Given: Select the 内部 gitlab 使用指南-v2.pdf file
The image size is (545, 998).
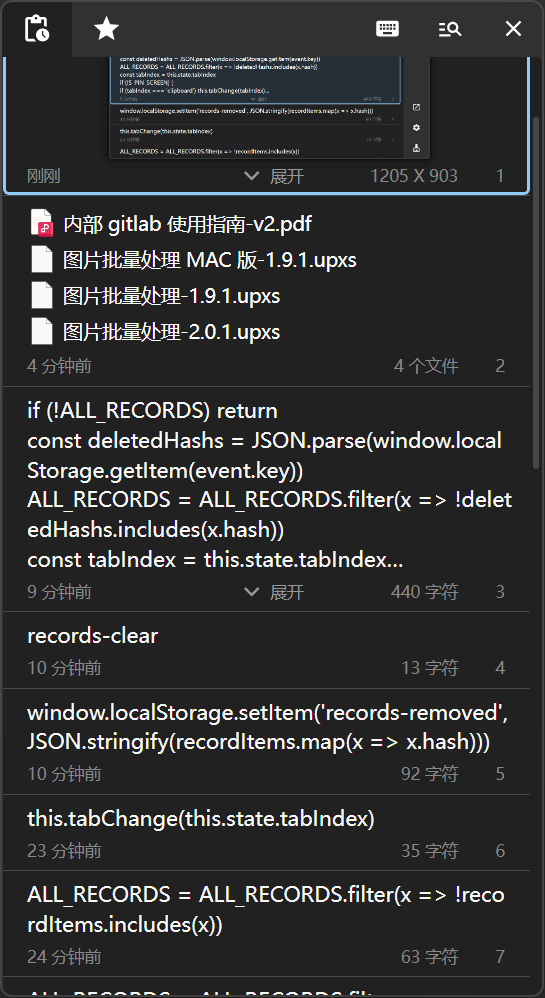Looking at the screenshot, I should pos(187,224).
